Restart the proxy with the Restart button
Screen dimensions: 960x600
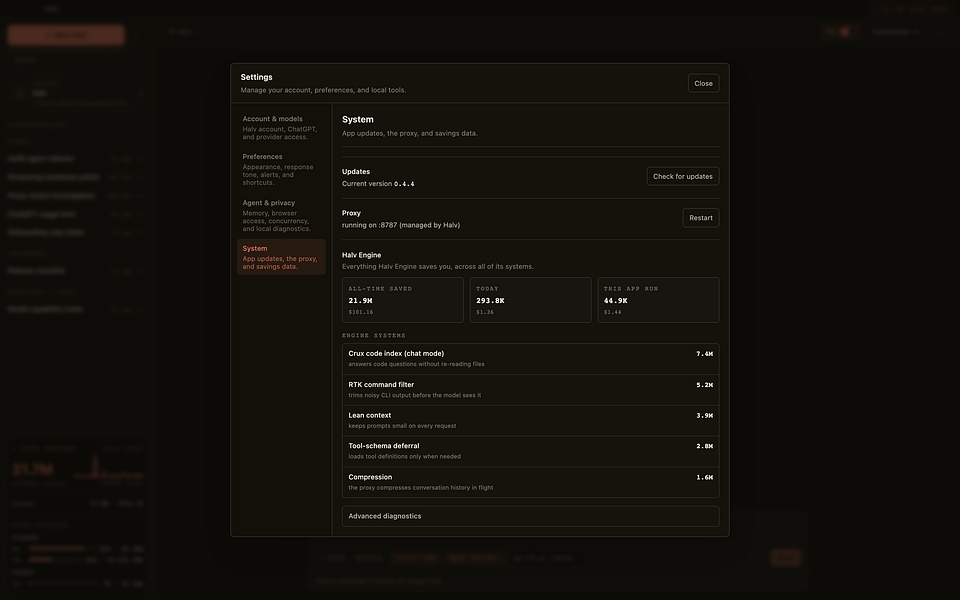pos(700,218)
